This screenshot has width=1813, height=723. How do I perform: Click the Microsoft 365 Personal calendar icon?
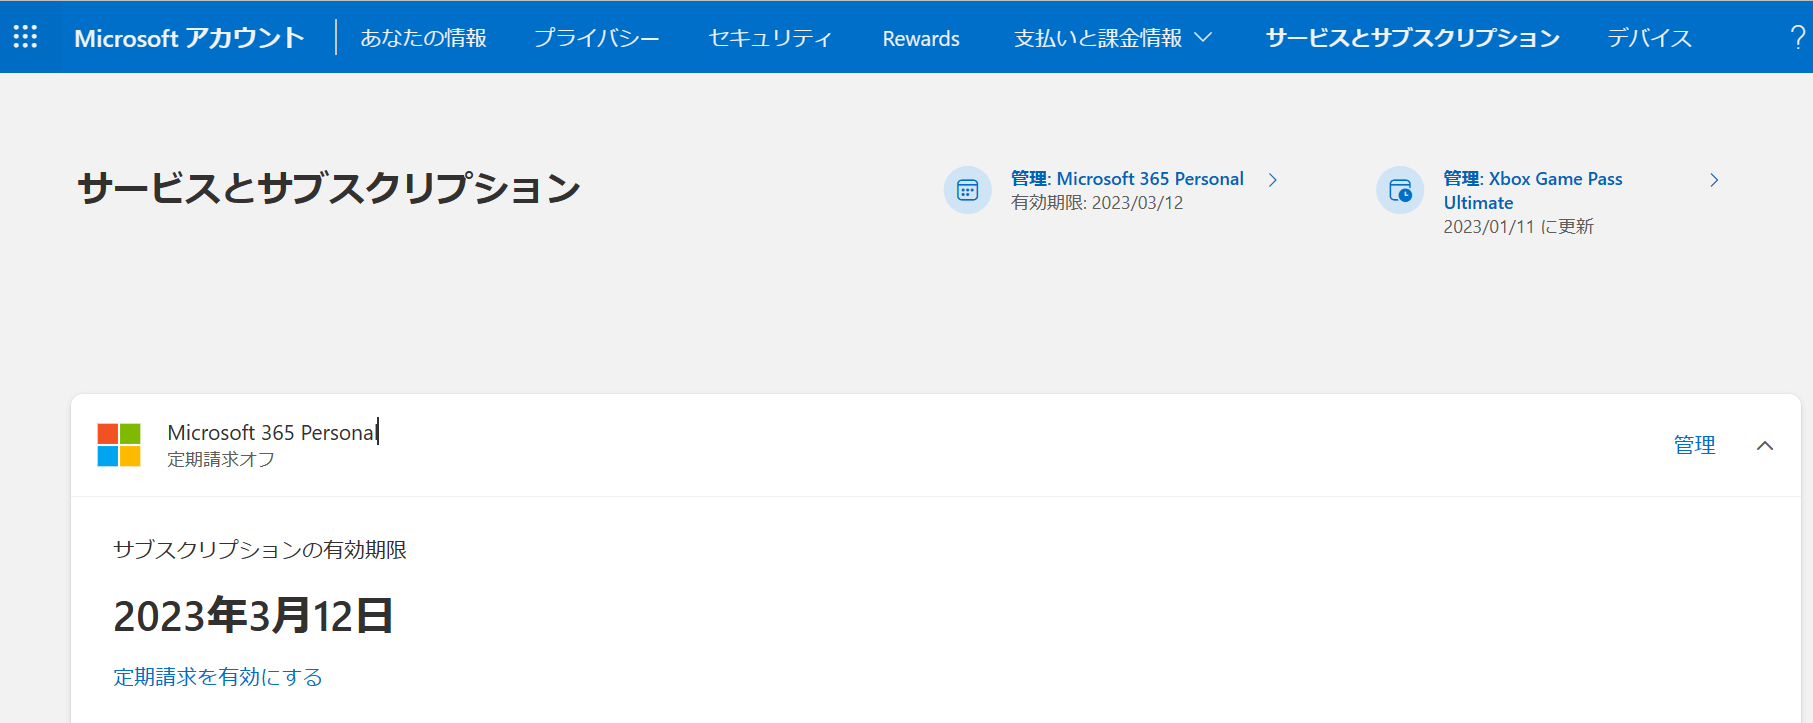tap(967, 190)
